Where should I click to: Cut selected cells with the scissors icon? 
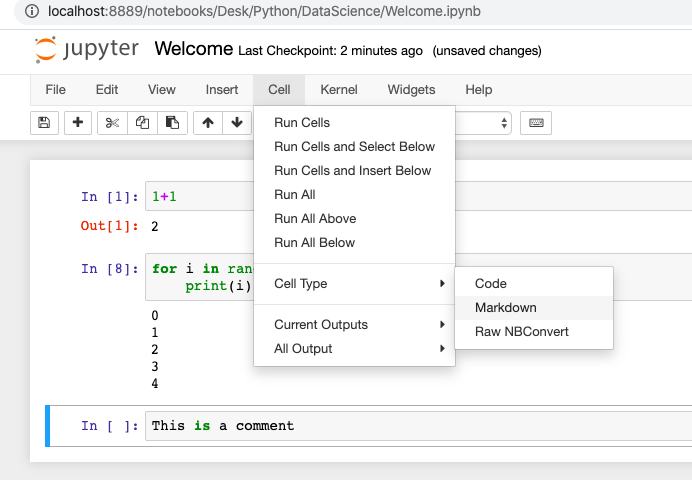point(112,123)
